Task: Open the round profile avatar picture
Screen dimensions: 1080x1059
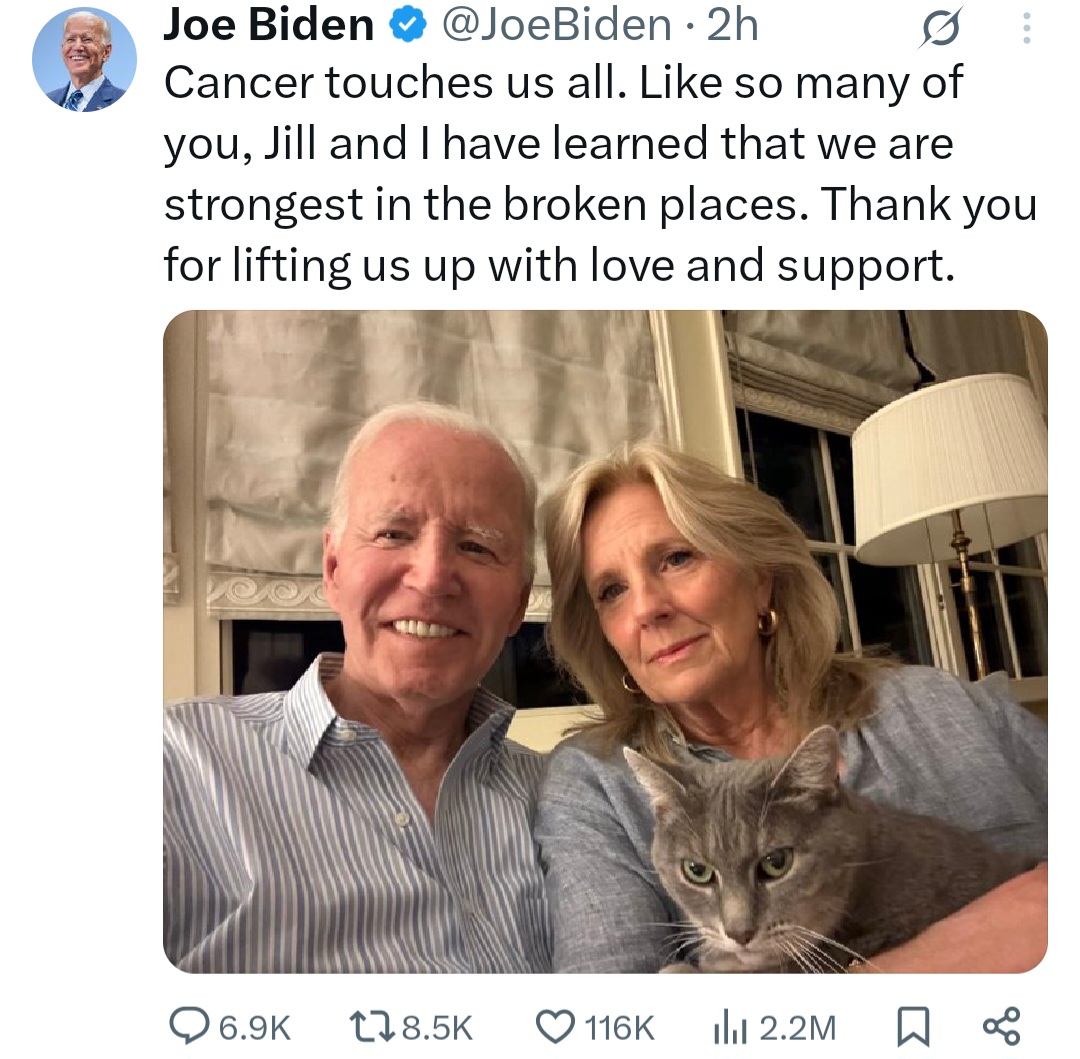Action: (84, 60)
